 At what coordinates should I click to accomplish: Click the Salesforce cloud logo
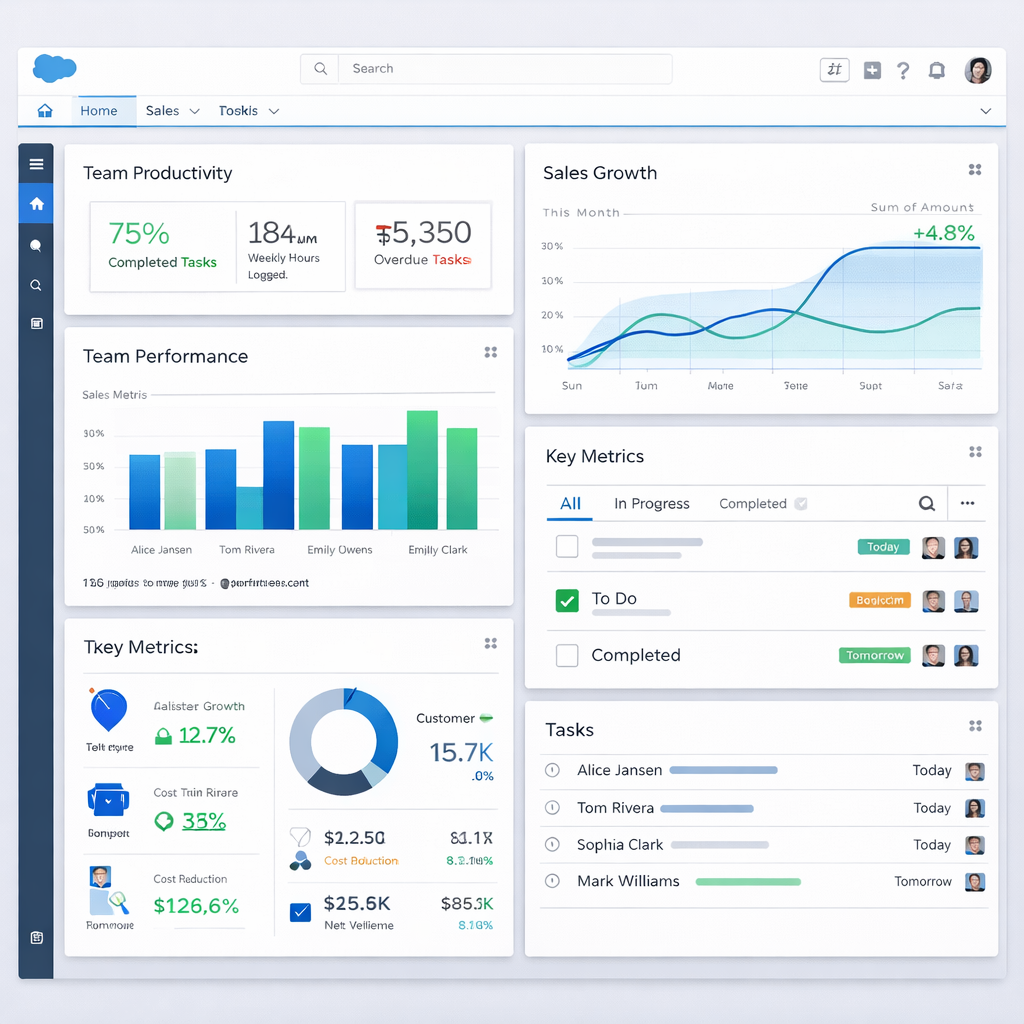(54, 68)
